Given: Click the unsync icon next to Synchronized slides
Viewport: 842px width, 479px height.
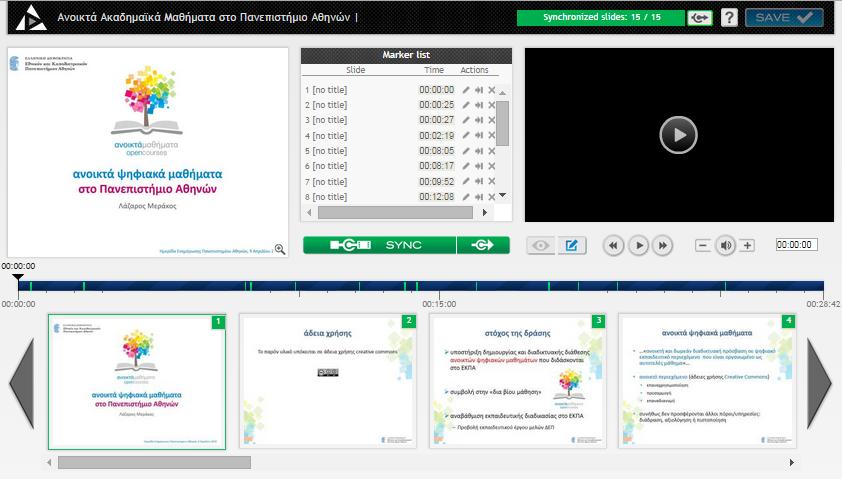Looking at the screenshot, I should click(700, 18).
